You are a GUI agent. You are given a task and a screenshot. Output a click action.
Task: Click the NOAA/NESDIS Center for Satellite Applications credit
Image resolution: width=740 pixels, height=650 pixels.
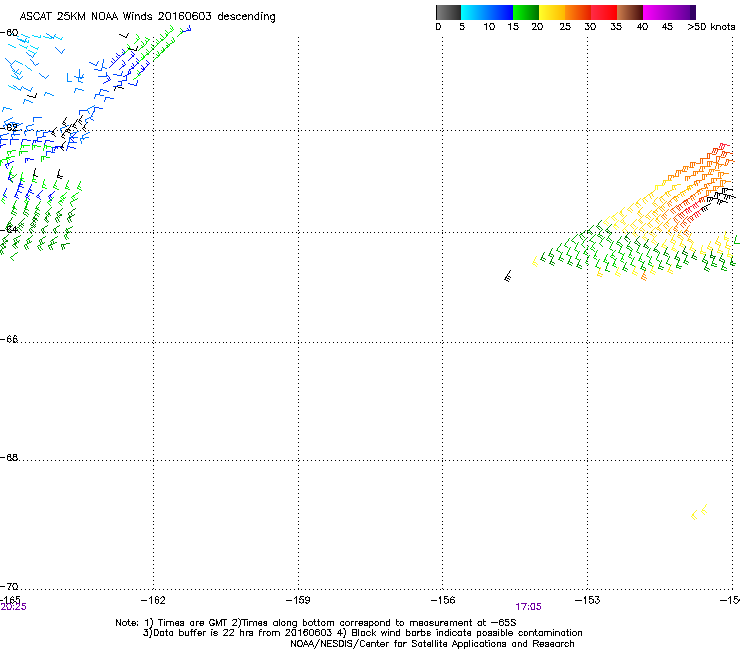(432, 644)
